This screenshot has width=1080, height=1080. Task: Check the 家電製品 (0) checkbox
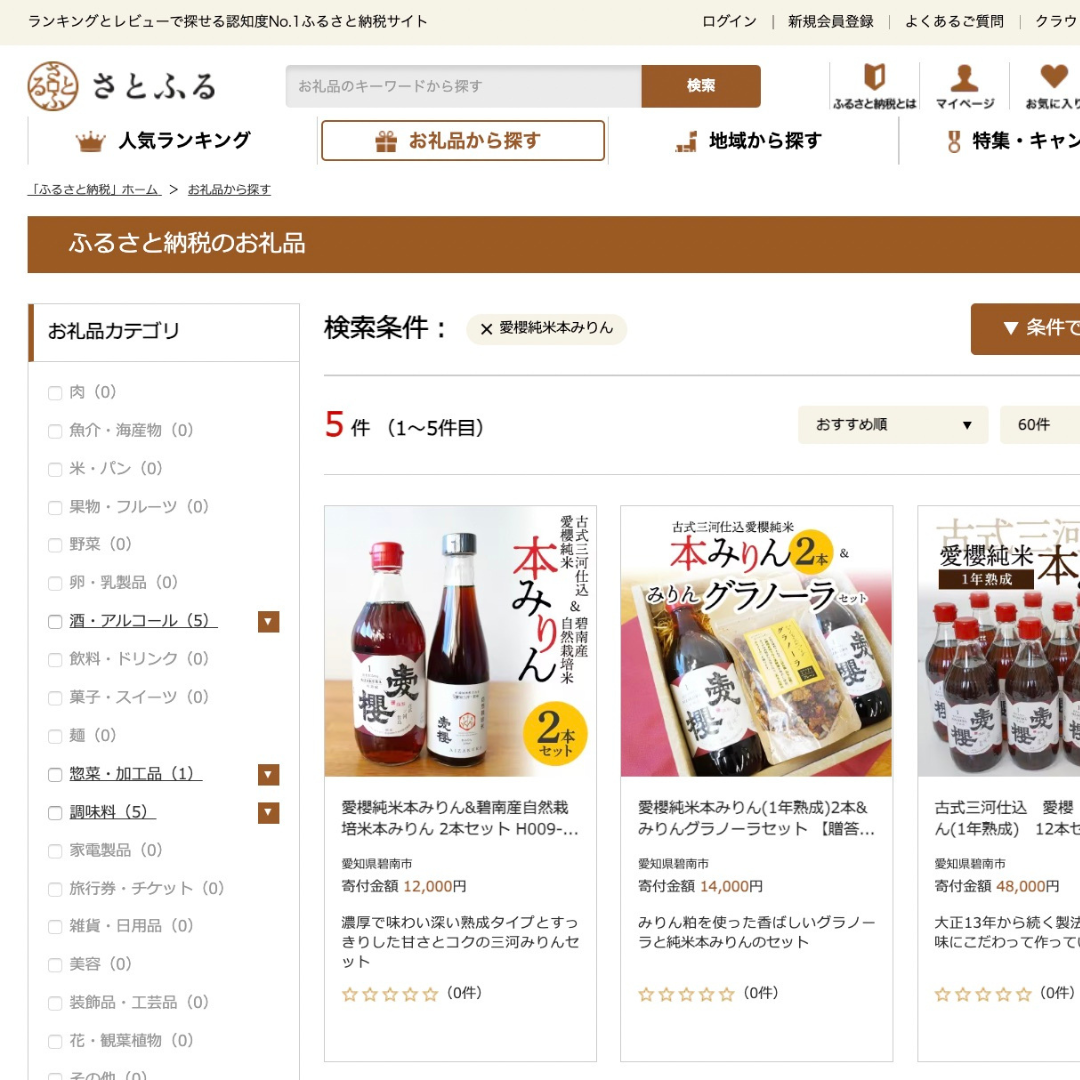click(55, 851)
